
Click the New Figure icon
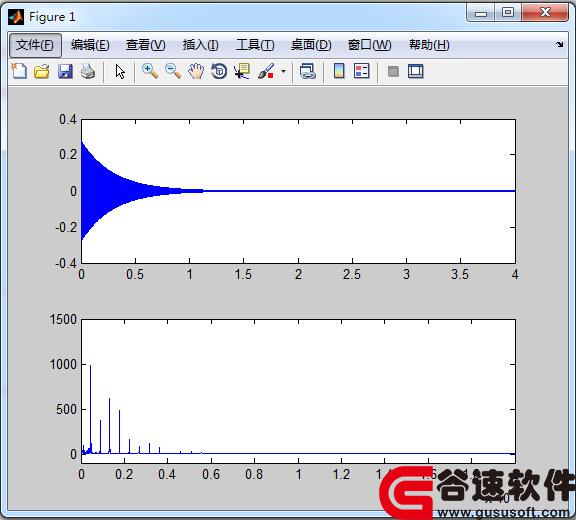point(19,71)
